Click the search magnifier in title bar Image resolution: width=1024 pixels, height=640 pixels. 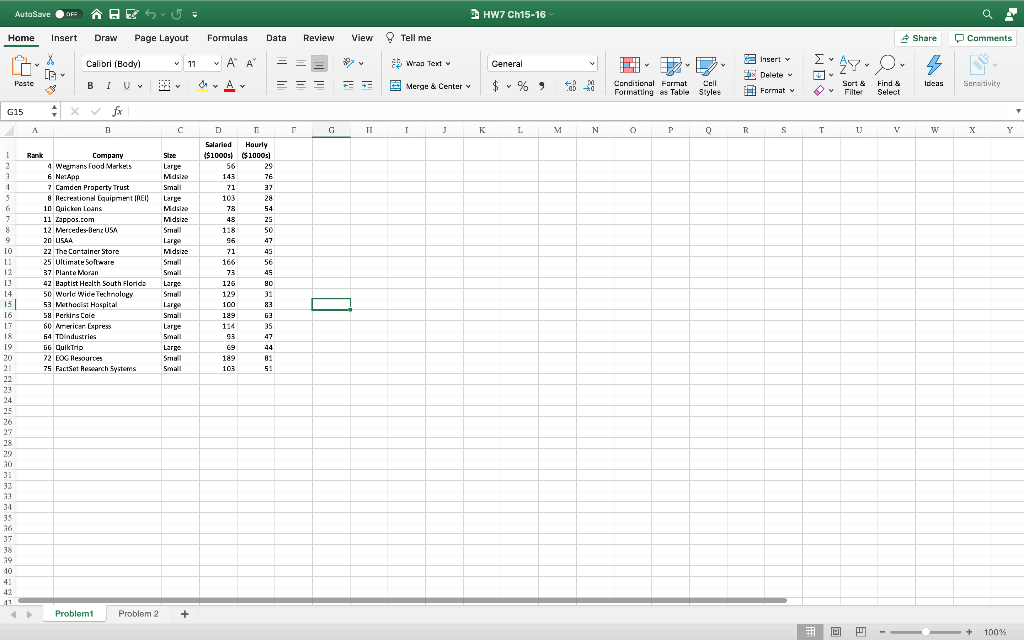tap(987, 14)
